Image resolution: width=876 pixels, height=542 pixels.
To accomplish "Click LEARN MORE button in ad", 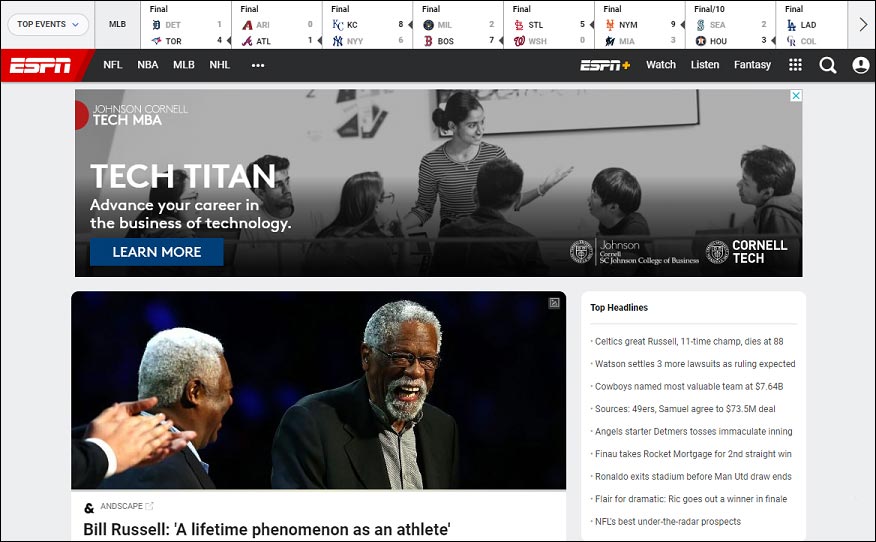I will coord(156,252).
